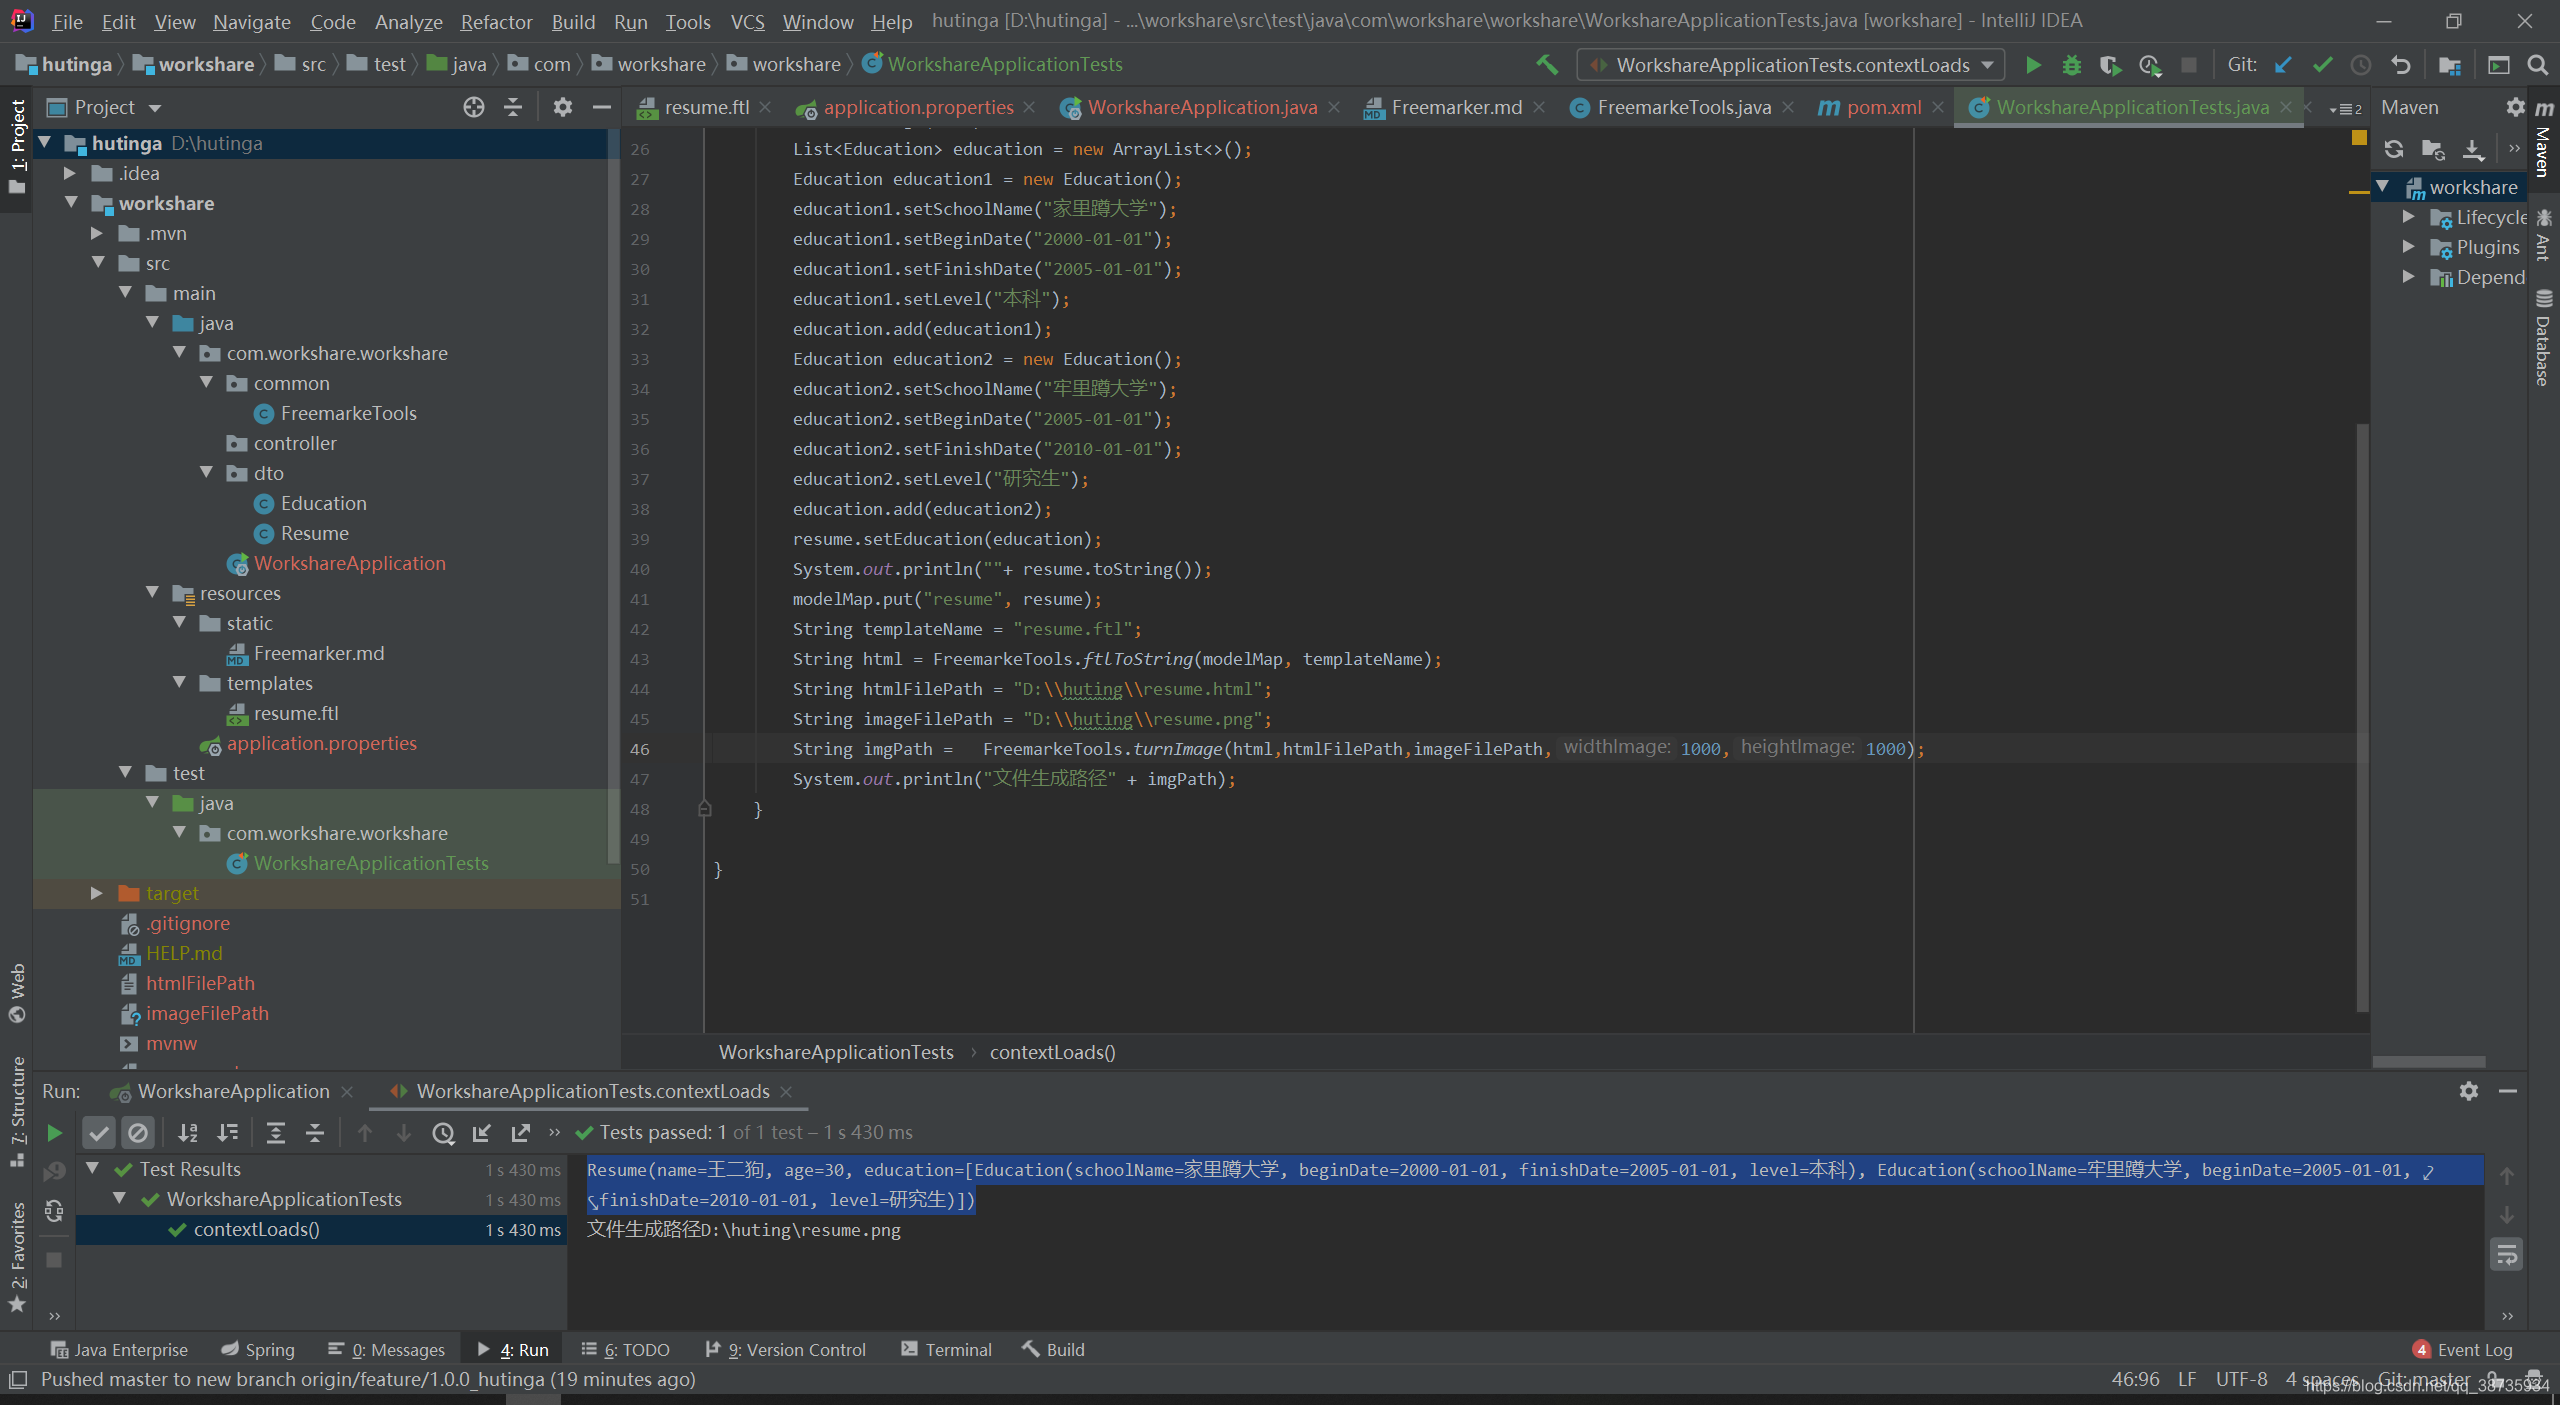Click the Revert (undo arrow) icon in toolbar
This screenshot has height=1405, width=2560.
point(2400,65)
